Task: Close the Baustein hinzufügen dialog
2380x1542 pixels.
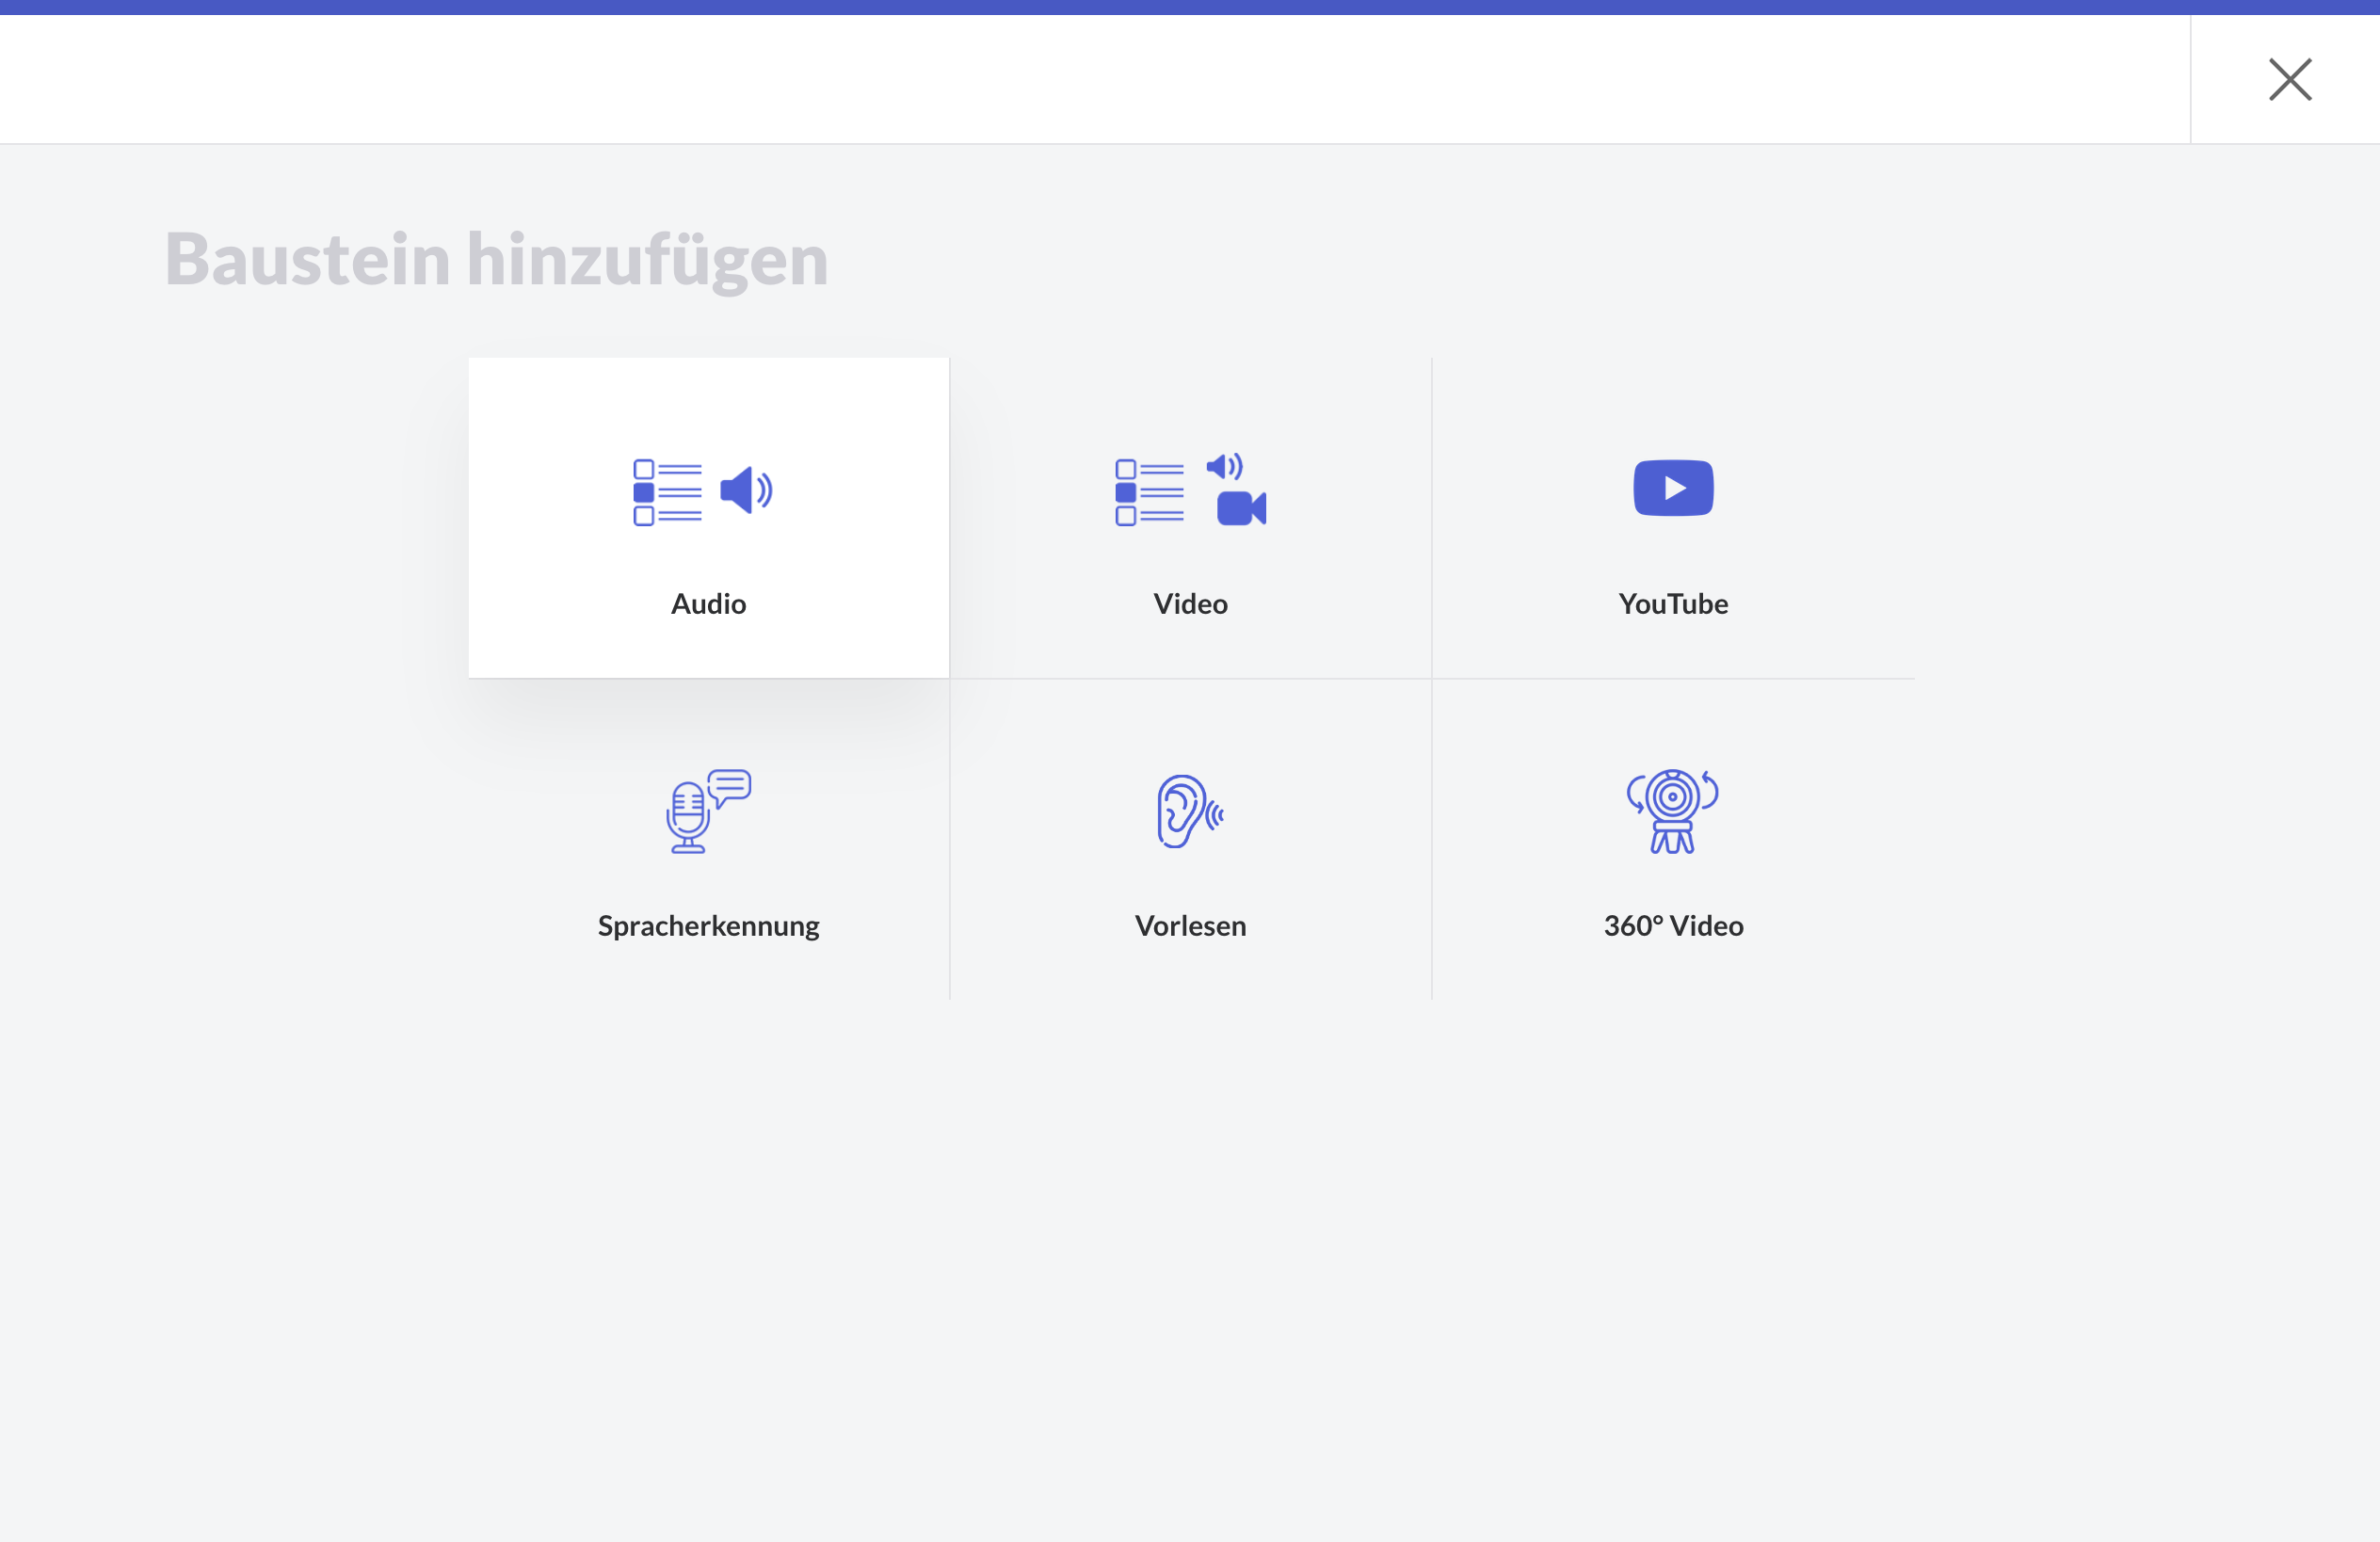Action: (2289, 79)
